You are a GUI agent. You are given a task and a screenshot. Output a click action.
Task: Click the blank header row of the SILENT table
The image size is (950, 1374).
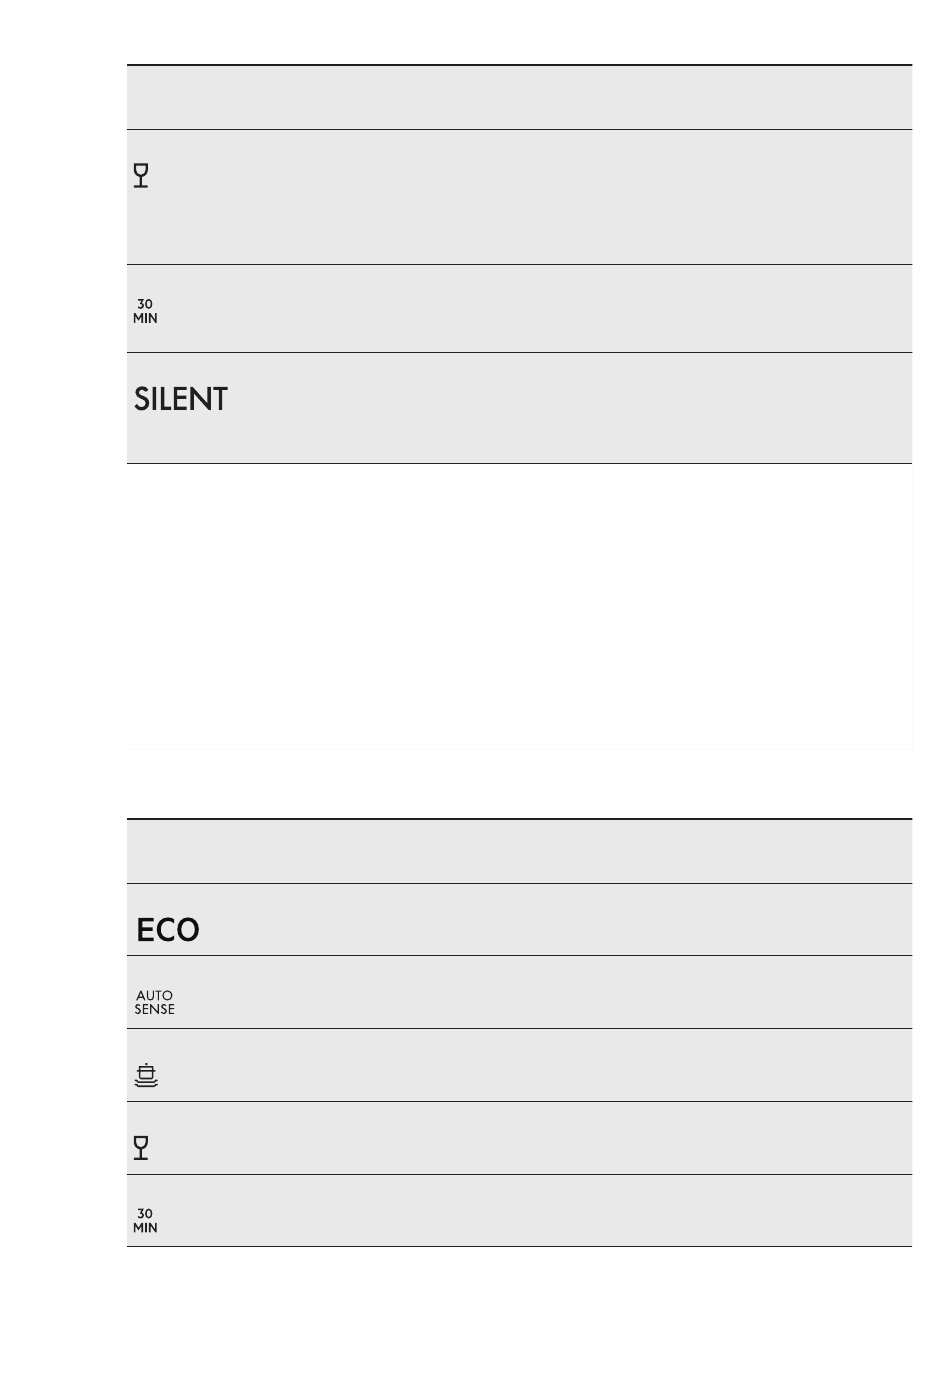coord(519,97)
